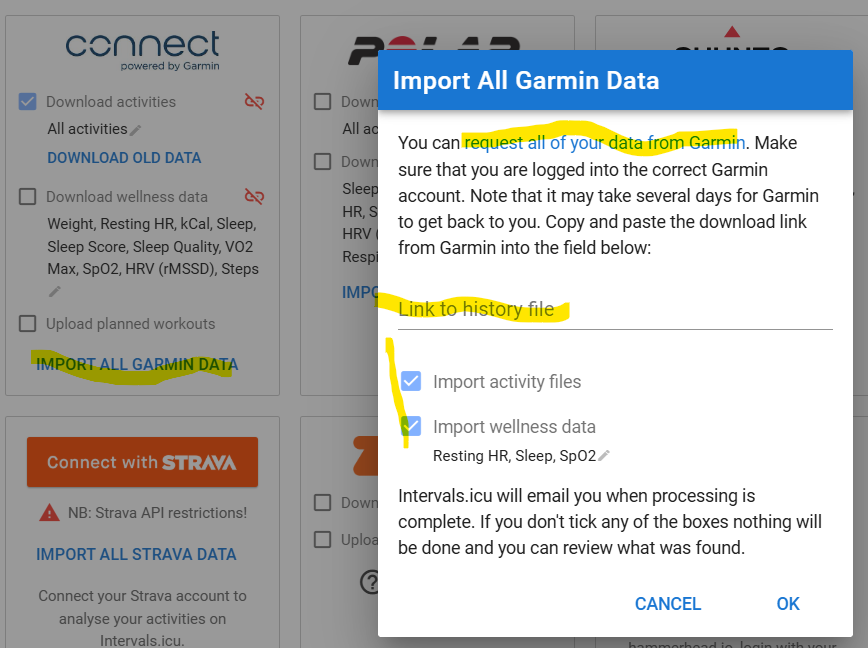Click DOWNLOAD OLD DATA link
Screen dimensions: 868x648
[x=124, y=158]
